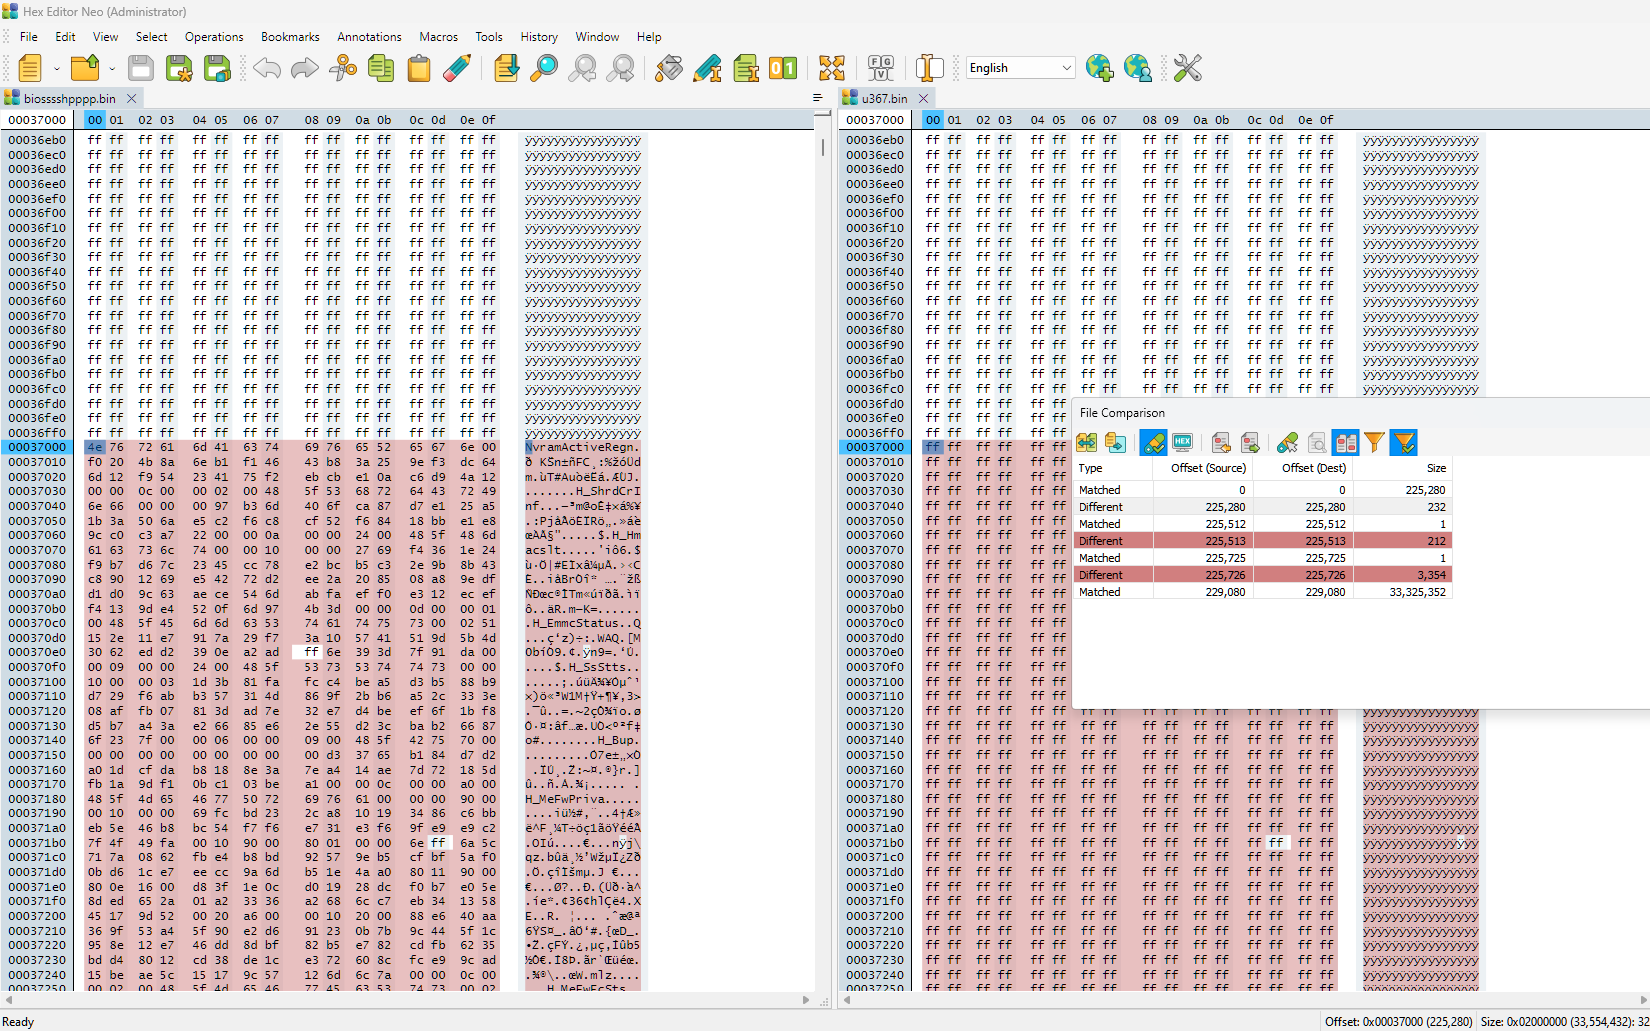
Task: Click the compare files icon in File Comparison panel
Action: tap(1087, 443)
